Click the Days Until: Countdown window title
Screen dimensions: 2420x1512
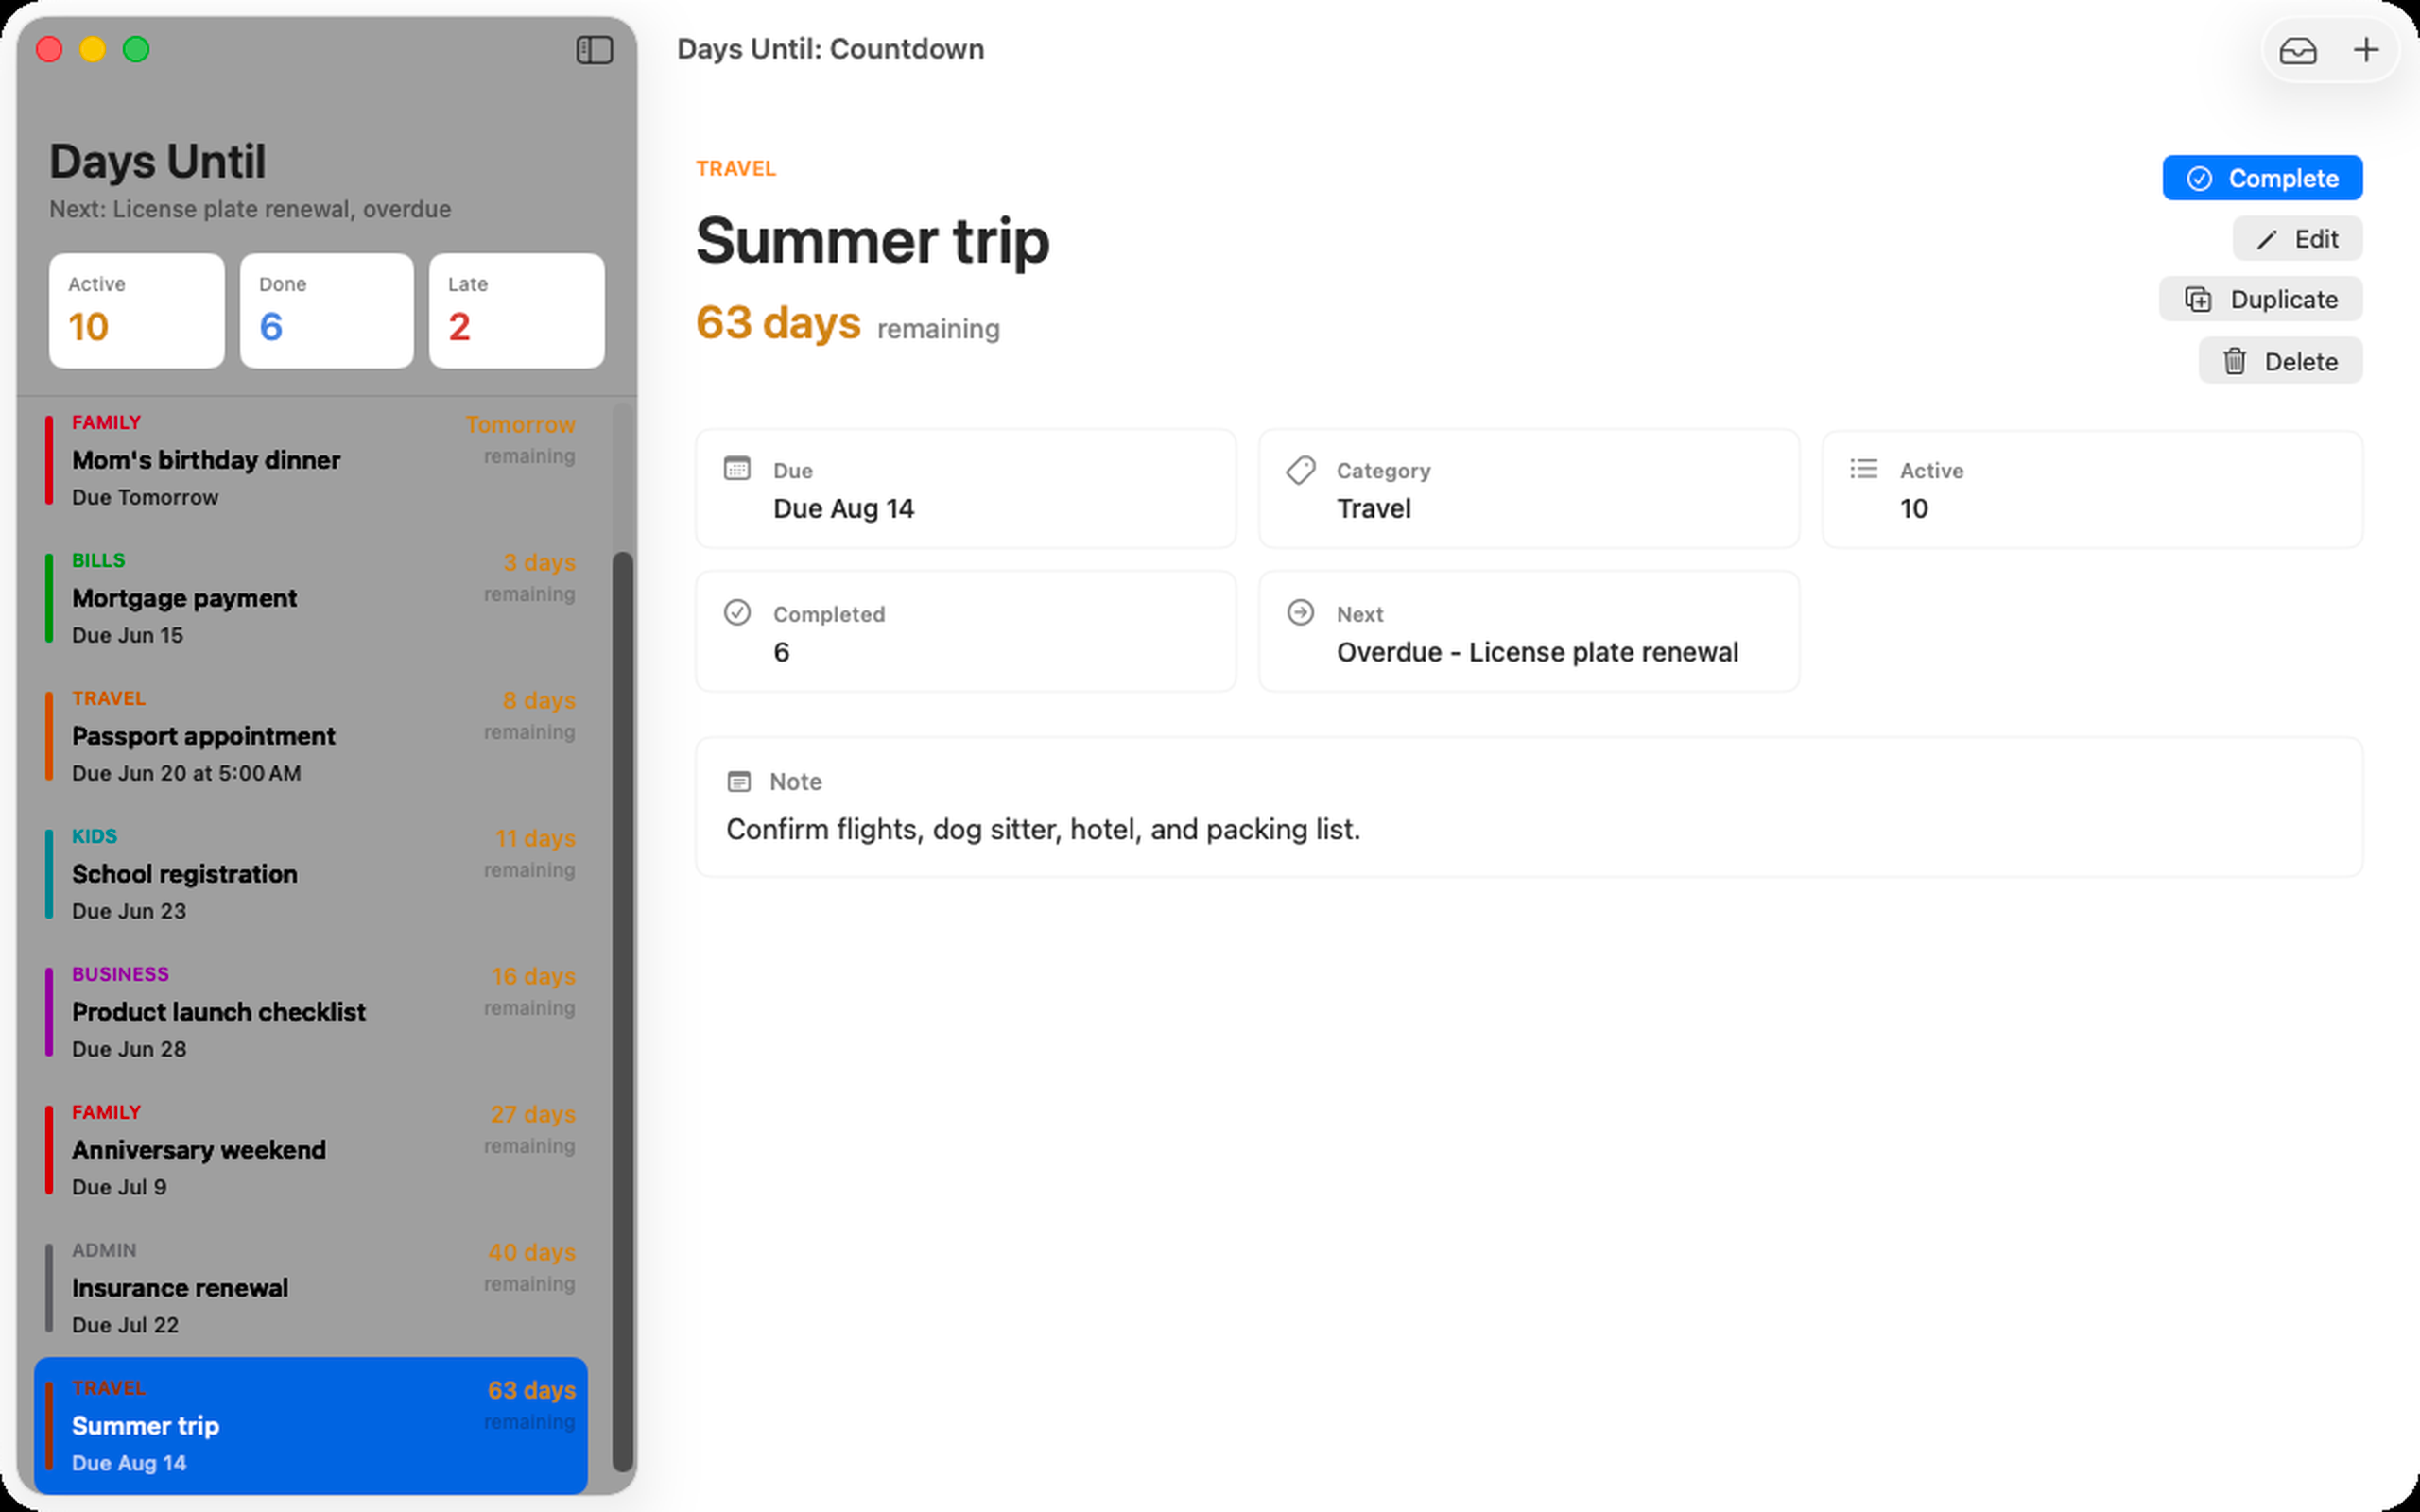[x=830, y=49]
